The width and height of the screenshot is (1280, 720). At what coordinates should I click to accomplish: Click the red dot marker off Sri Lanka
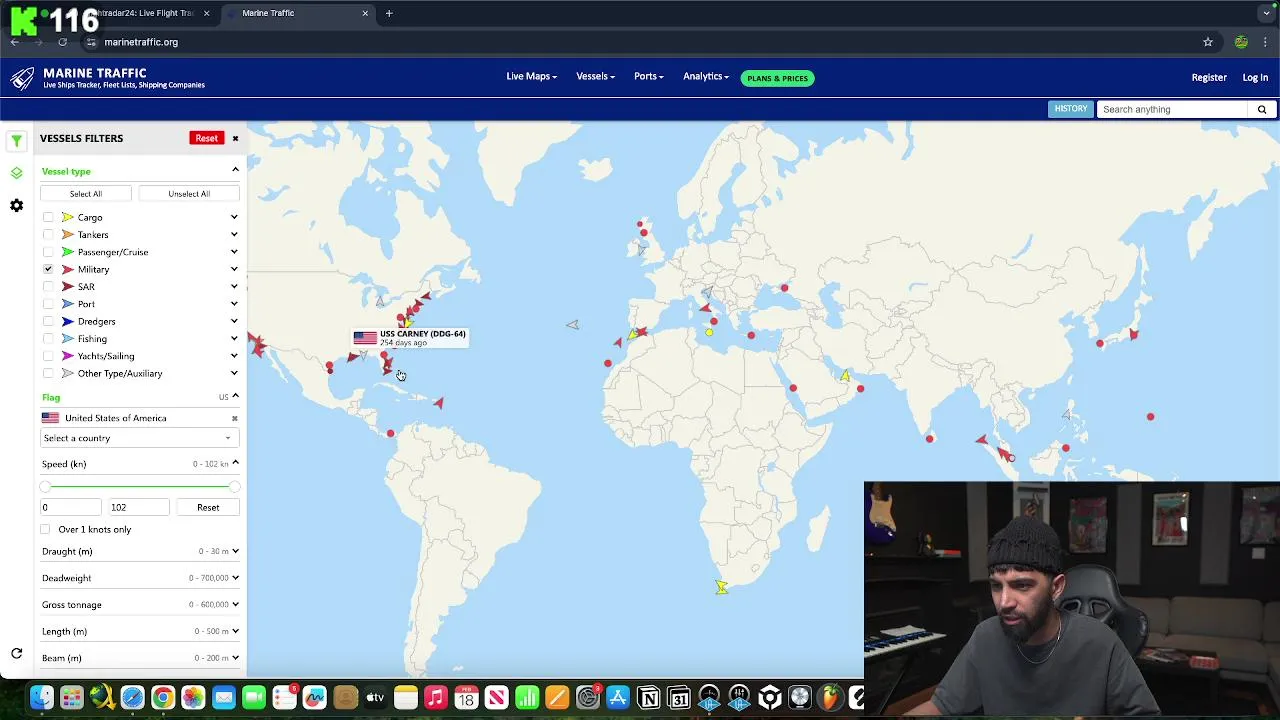930,438
